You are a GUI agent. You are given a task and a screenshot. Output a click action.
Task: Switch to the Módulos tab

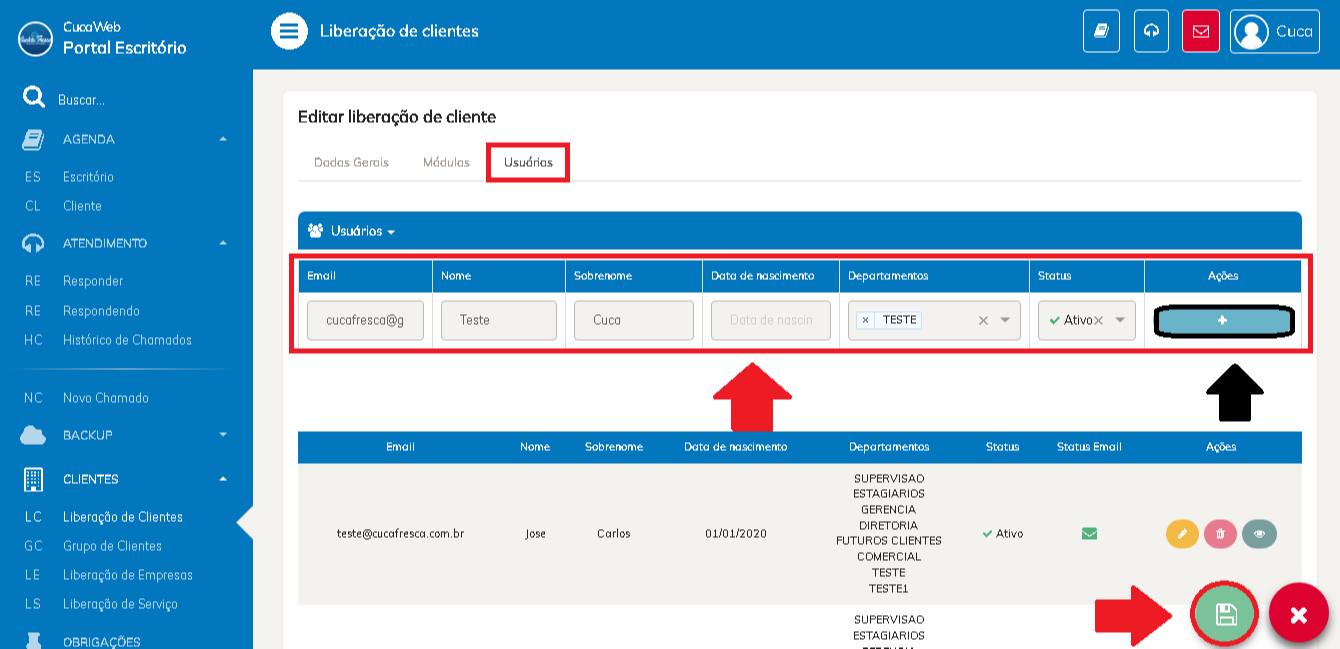[x=446, y=162]
